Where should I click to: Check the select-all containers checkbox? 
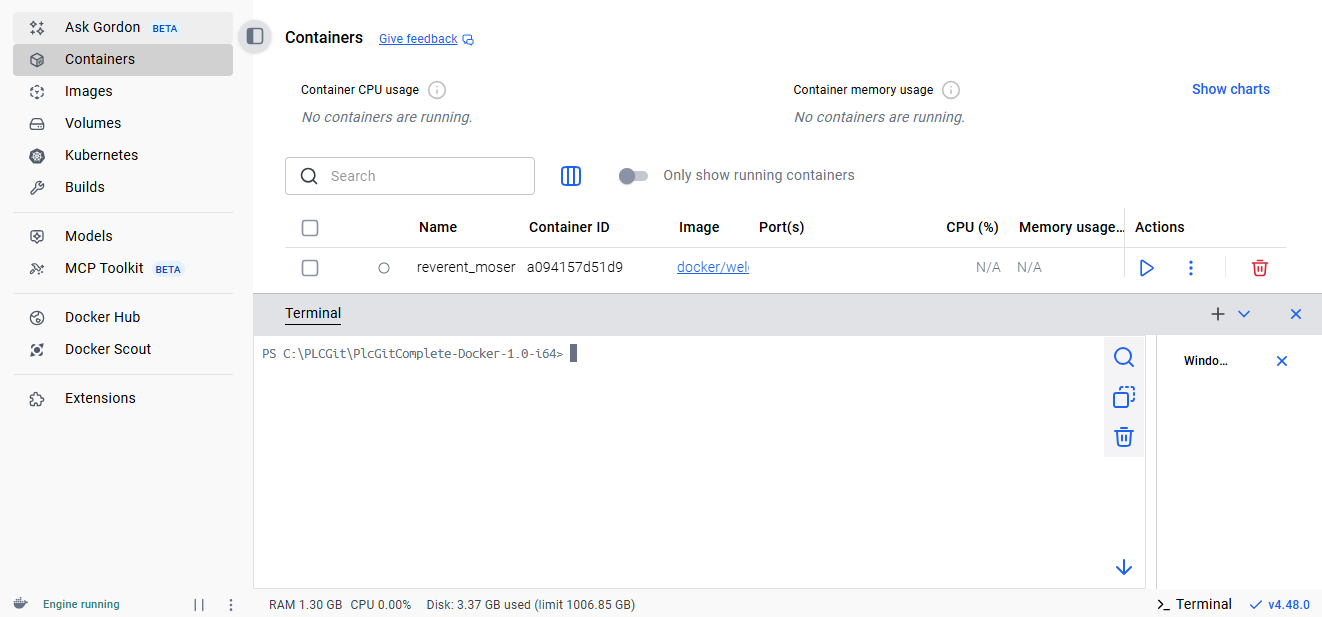(310, 228)
